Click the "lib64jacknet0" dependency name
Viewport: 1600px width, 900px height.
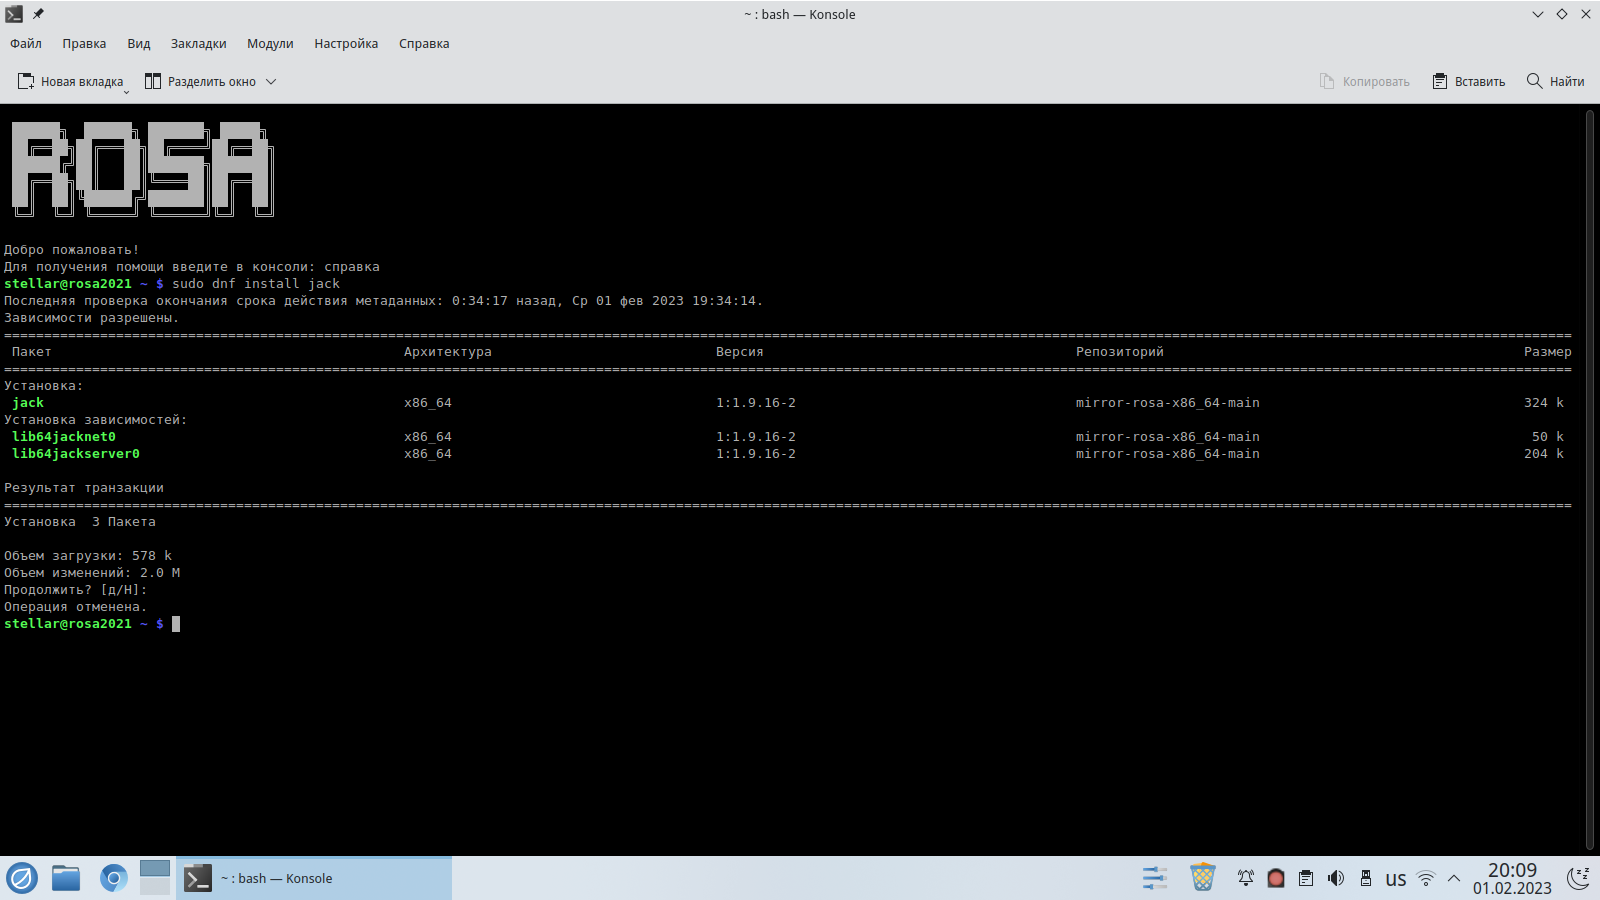(64, 437)
